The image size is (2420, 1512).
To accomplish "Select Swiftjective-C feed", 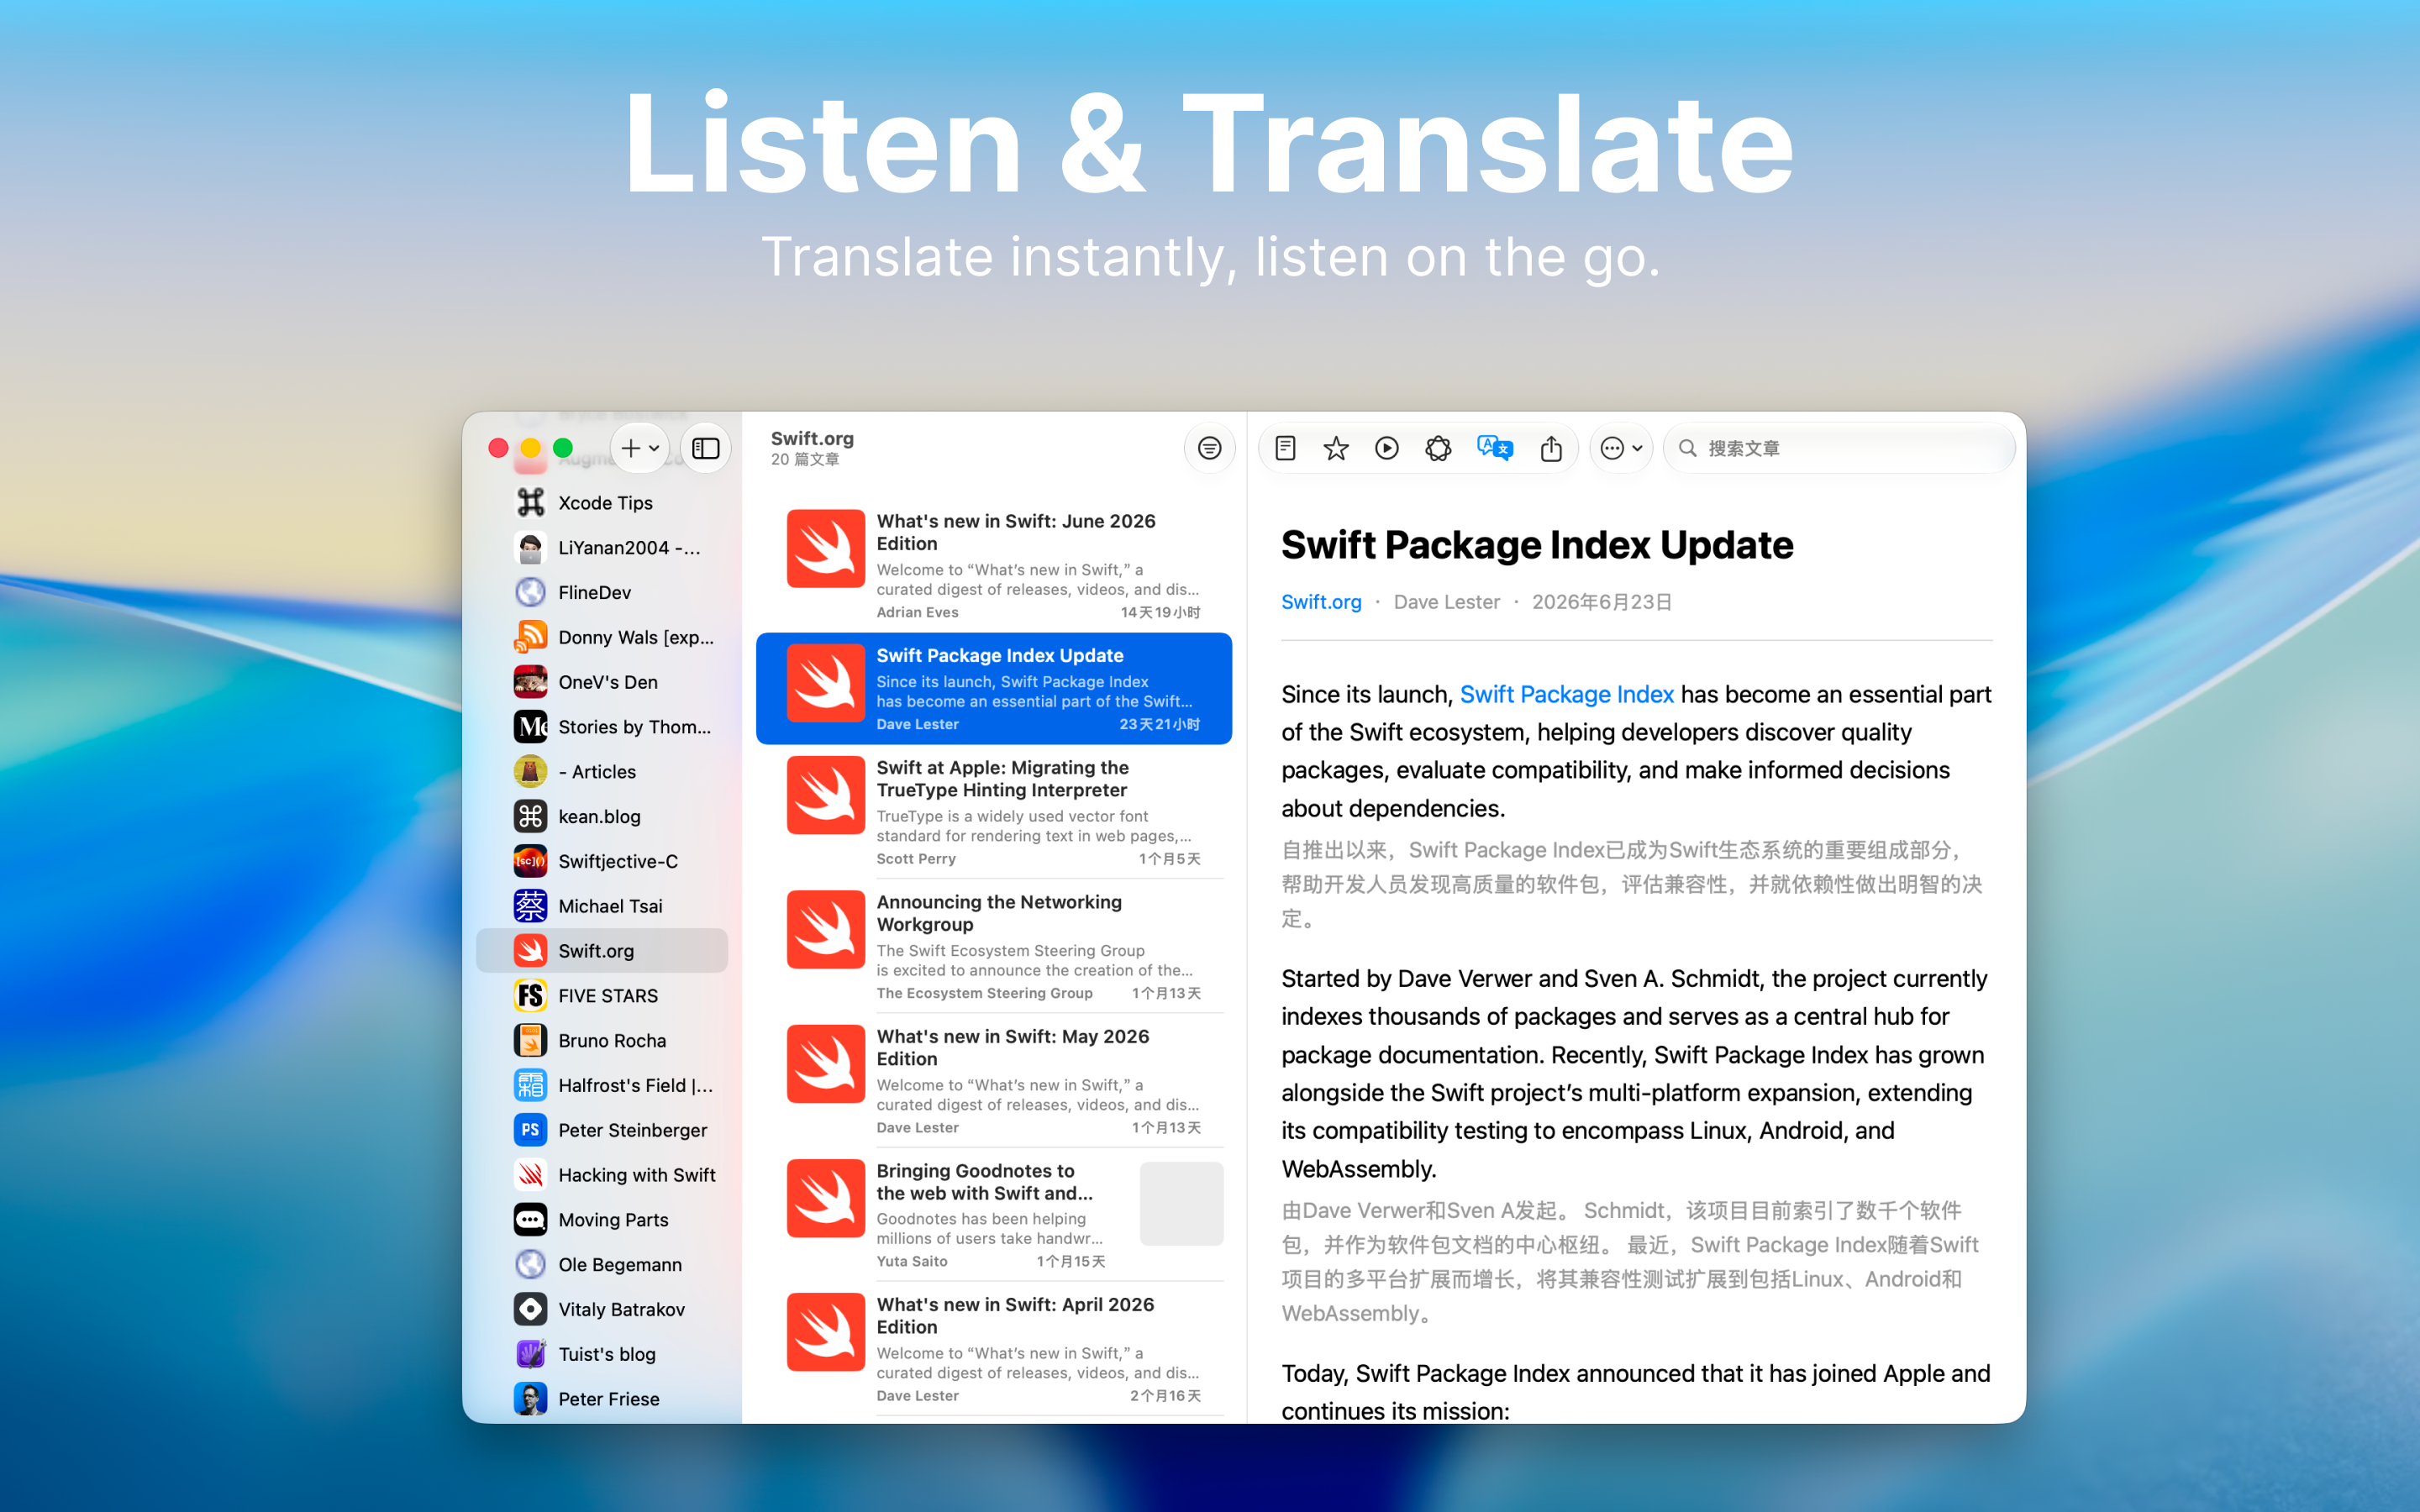I will click(x=603, y=861).
